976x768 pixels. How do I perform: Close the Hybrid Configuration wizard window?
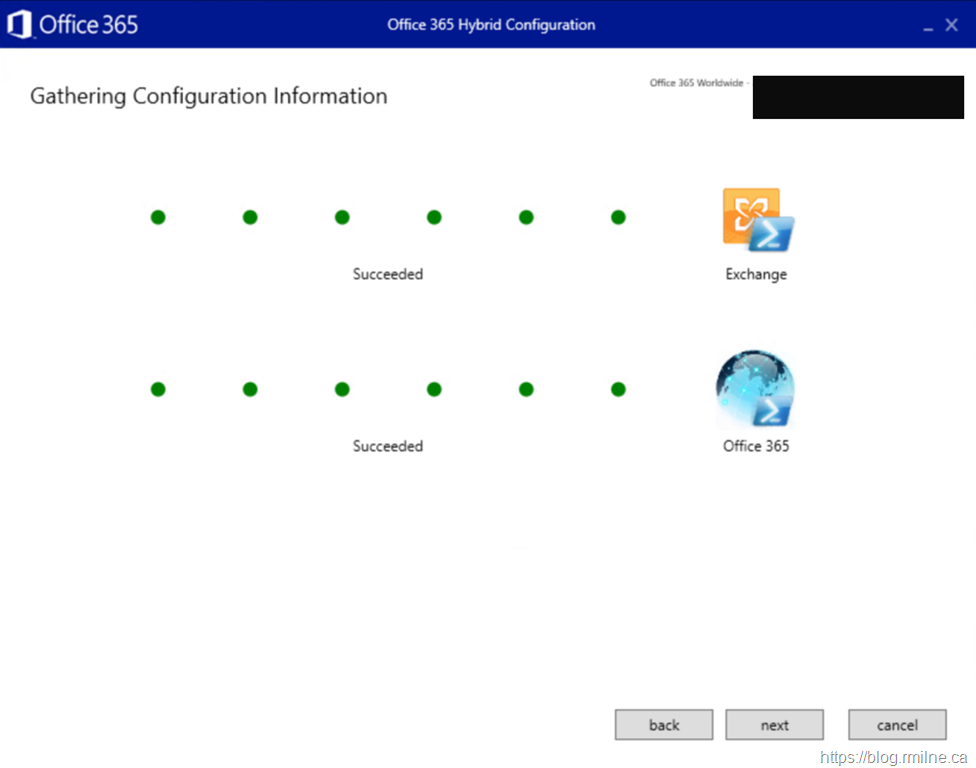tap(952, 25)
